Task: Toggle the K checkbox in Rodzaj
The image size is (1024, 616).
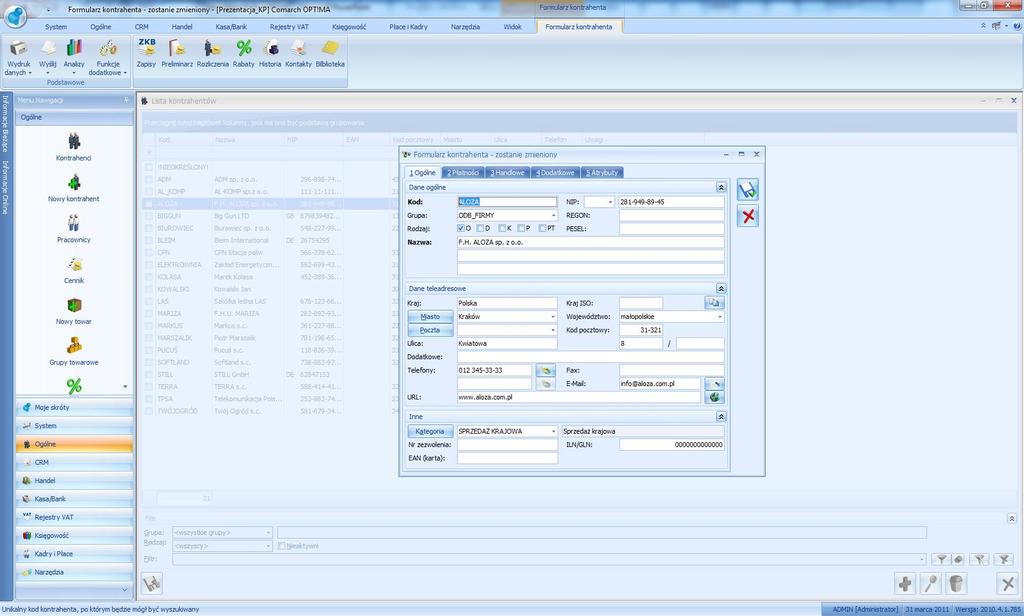Action: click(502, 229)
